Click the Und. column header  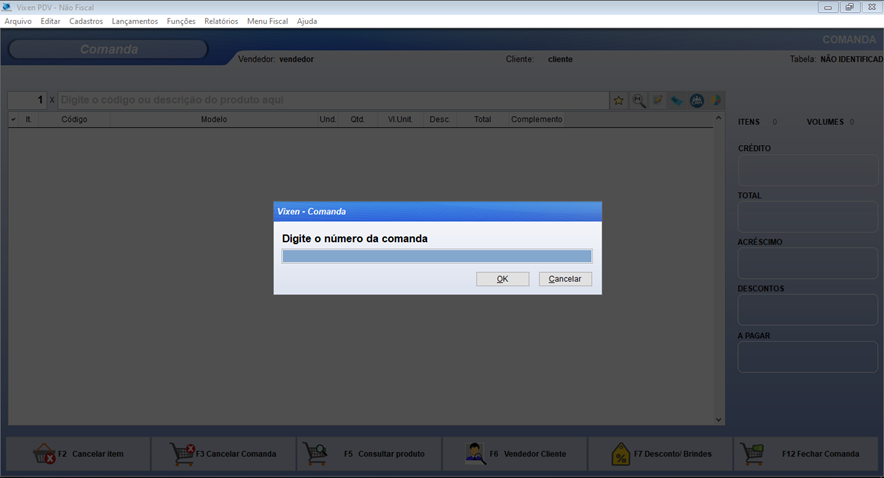[328, 120]
